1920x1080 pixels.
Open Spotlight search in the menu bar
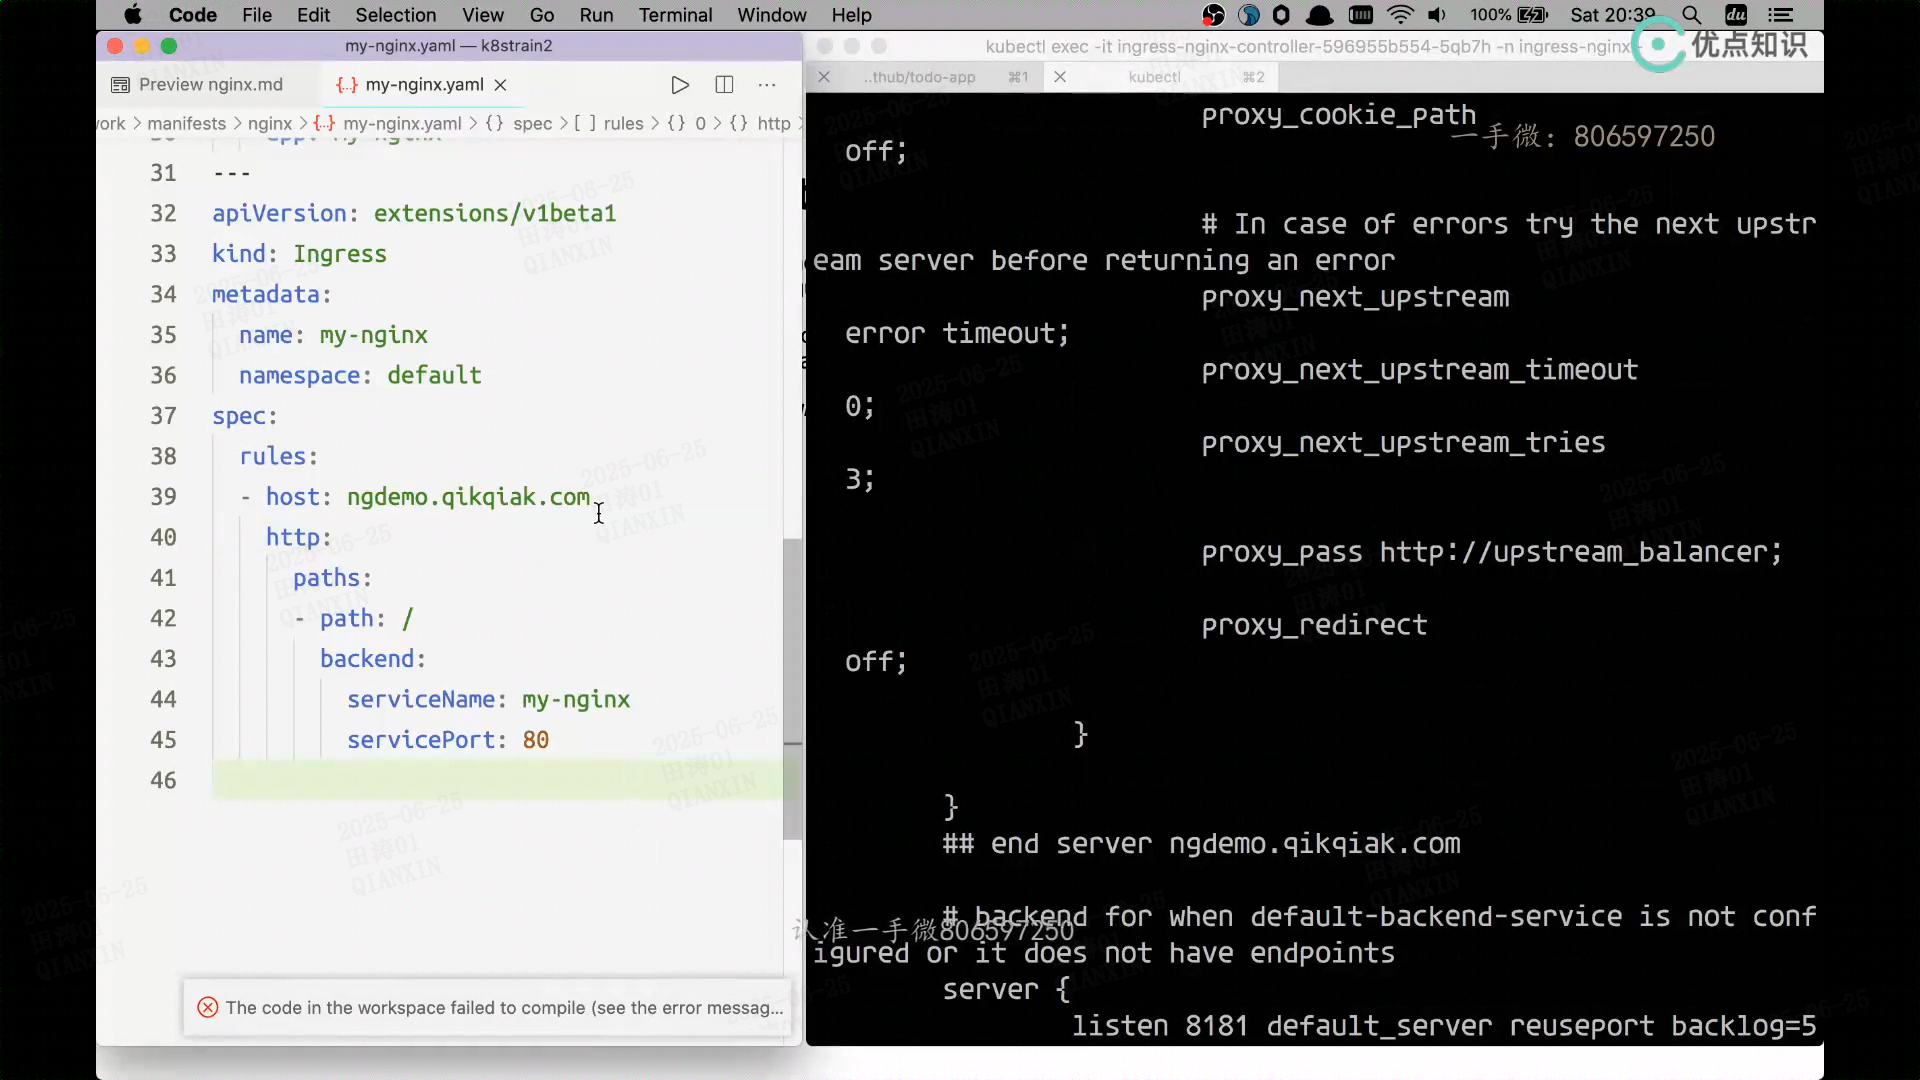point(1691,15)
